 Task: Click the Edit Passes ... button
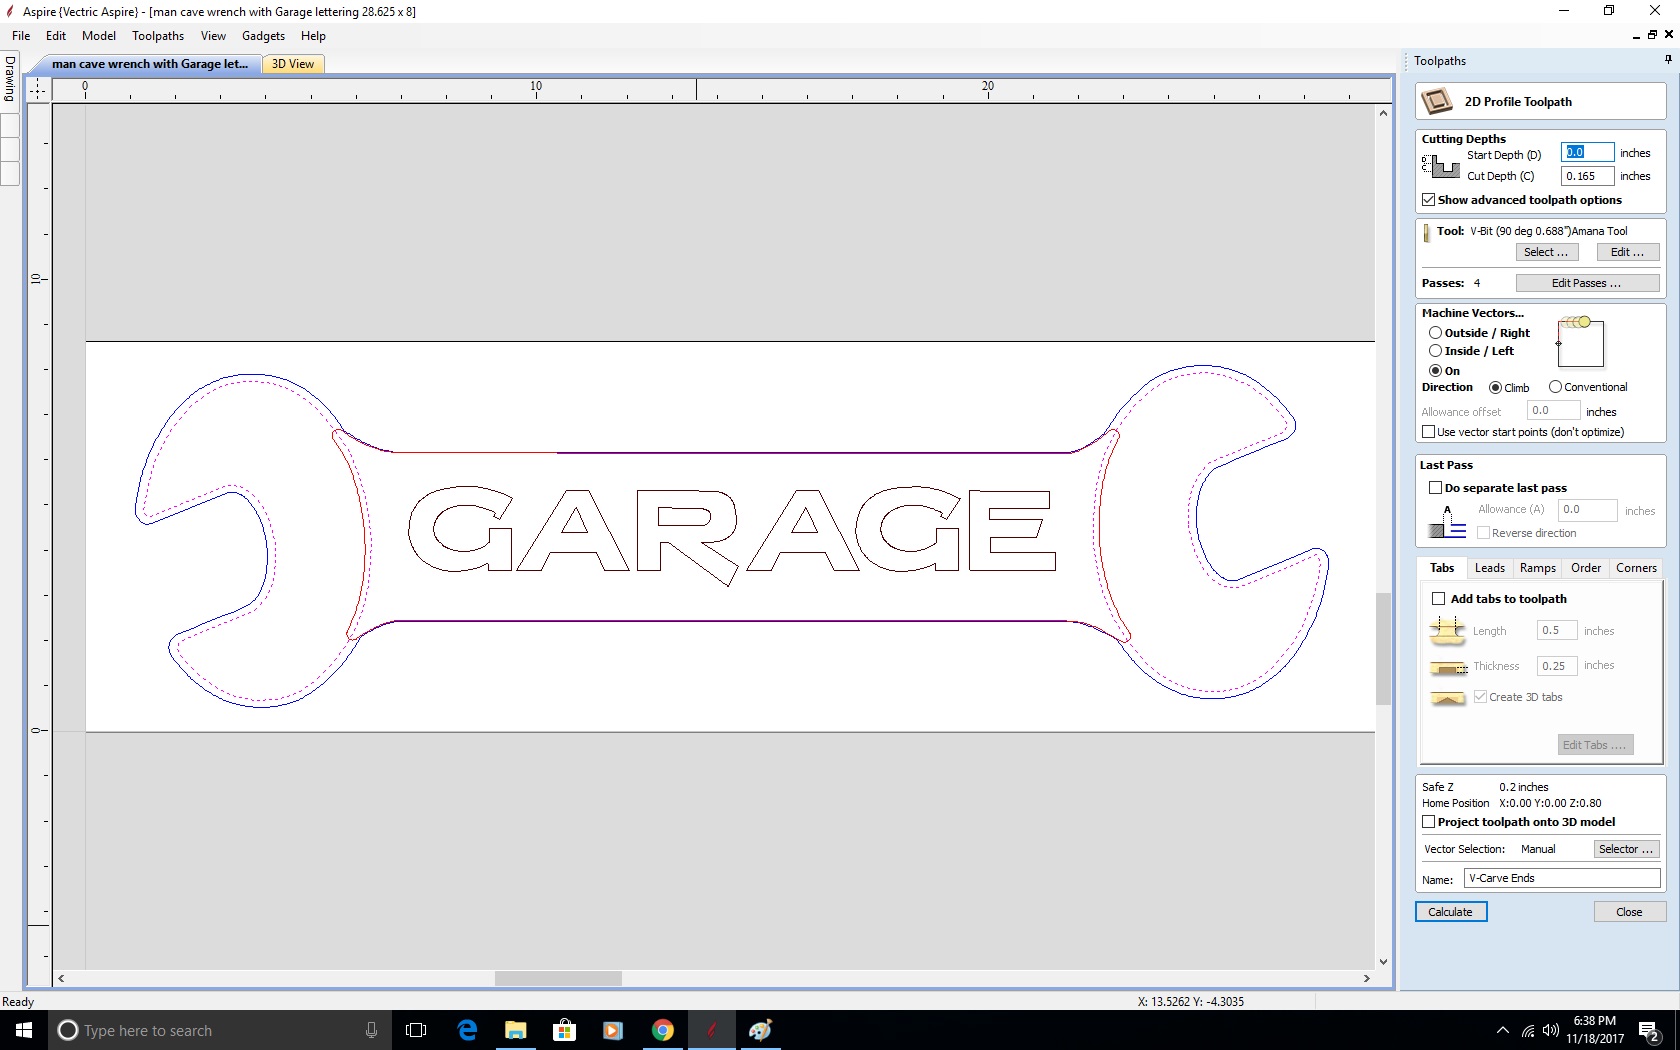point(1587,283)
